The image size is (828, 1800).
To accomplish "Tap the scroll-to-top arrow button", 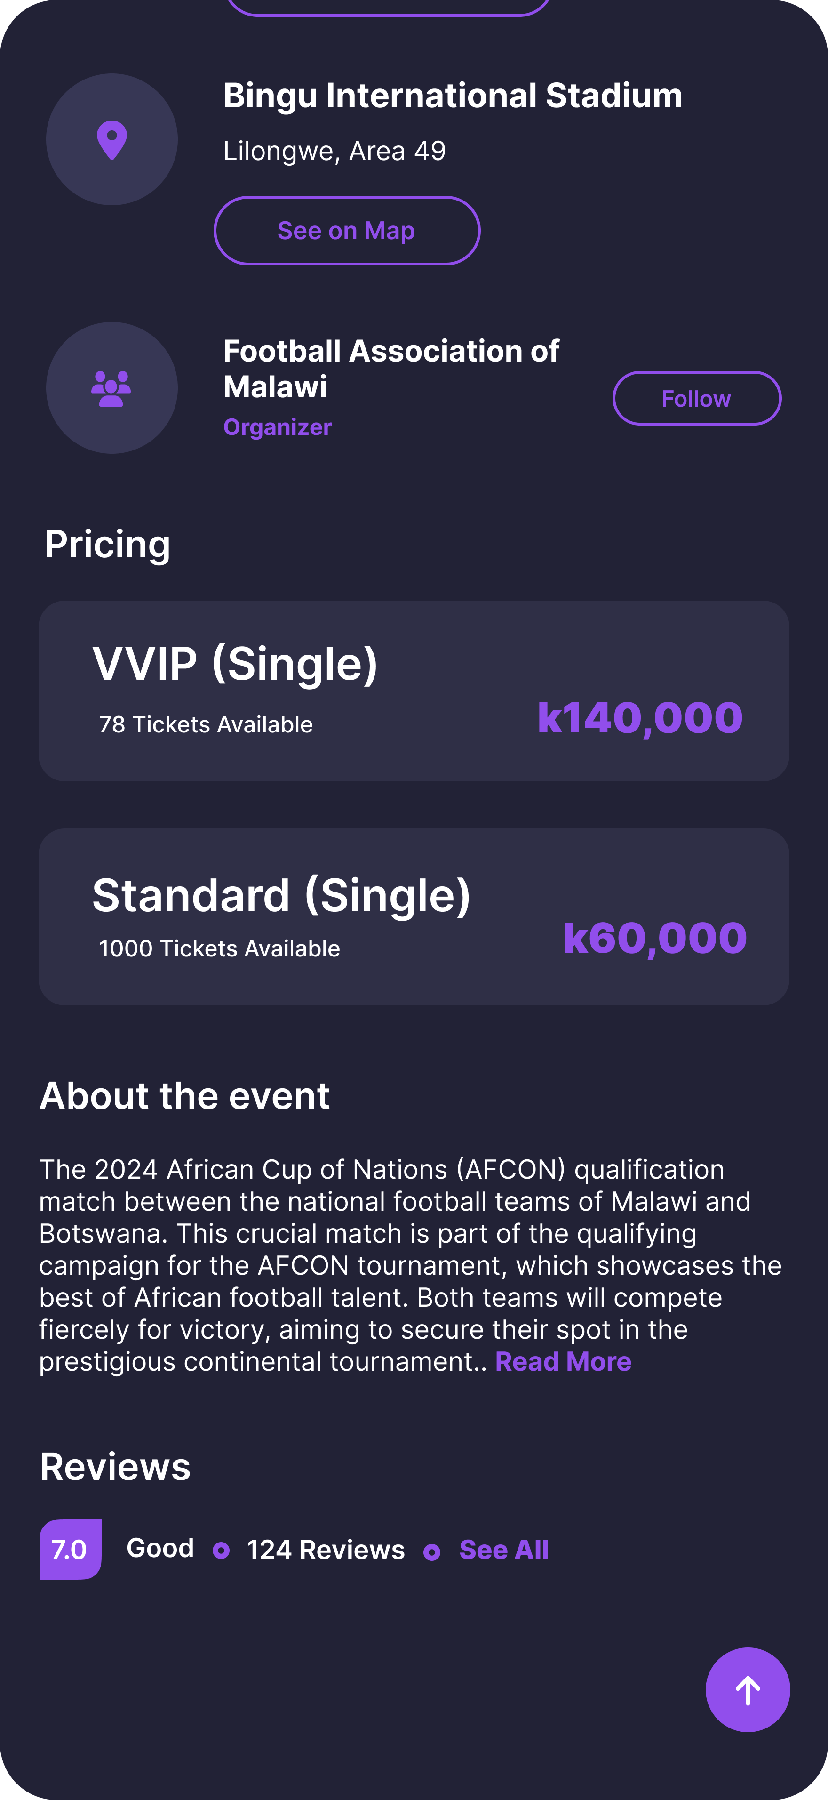I will 748,1689.
